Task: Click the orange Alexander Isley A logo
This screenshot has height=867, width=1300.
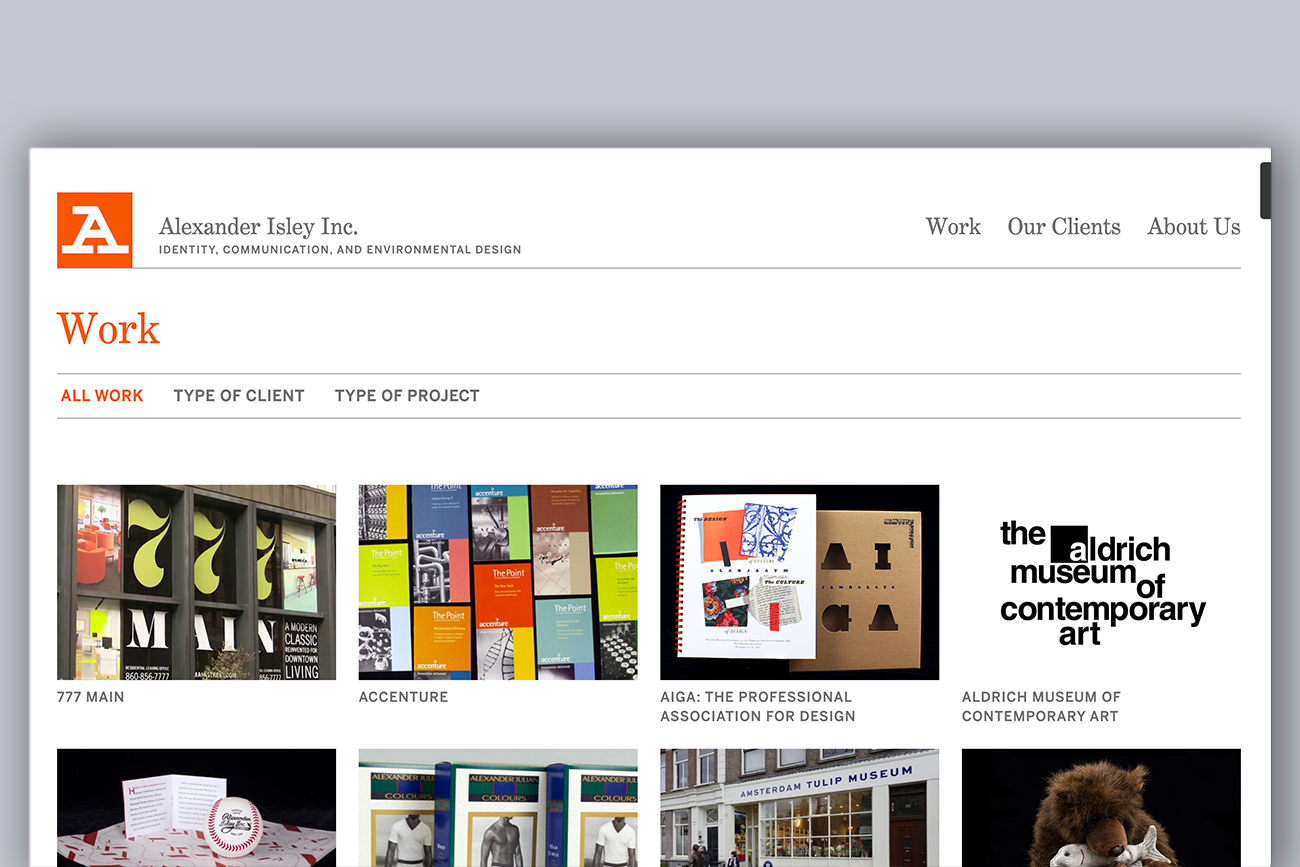Action: tap(95, 230)
